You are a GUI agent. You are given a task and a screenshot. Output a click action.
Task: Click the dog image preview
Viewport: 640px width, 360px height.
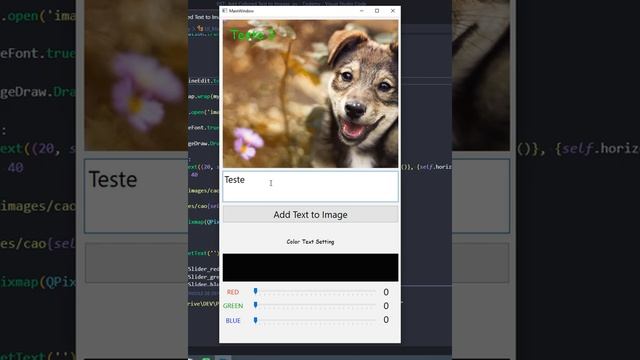point(310,94)
